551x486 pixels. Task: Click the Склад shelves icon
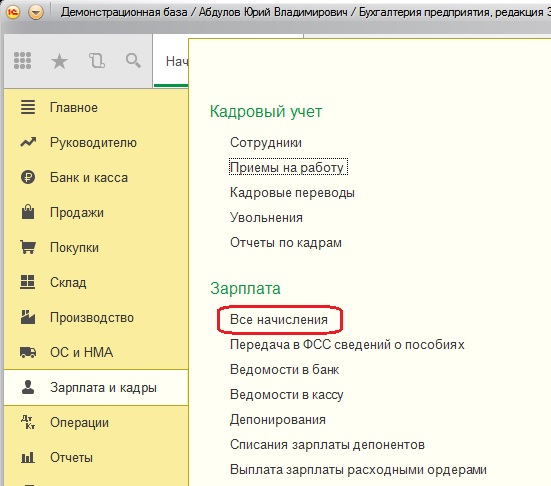[27, 282]
